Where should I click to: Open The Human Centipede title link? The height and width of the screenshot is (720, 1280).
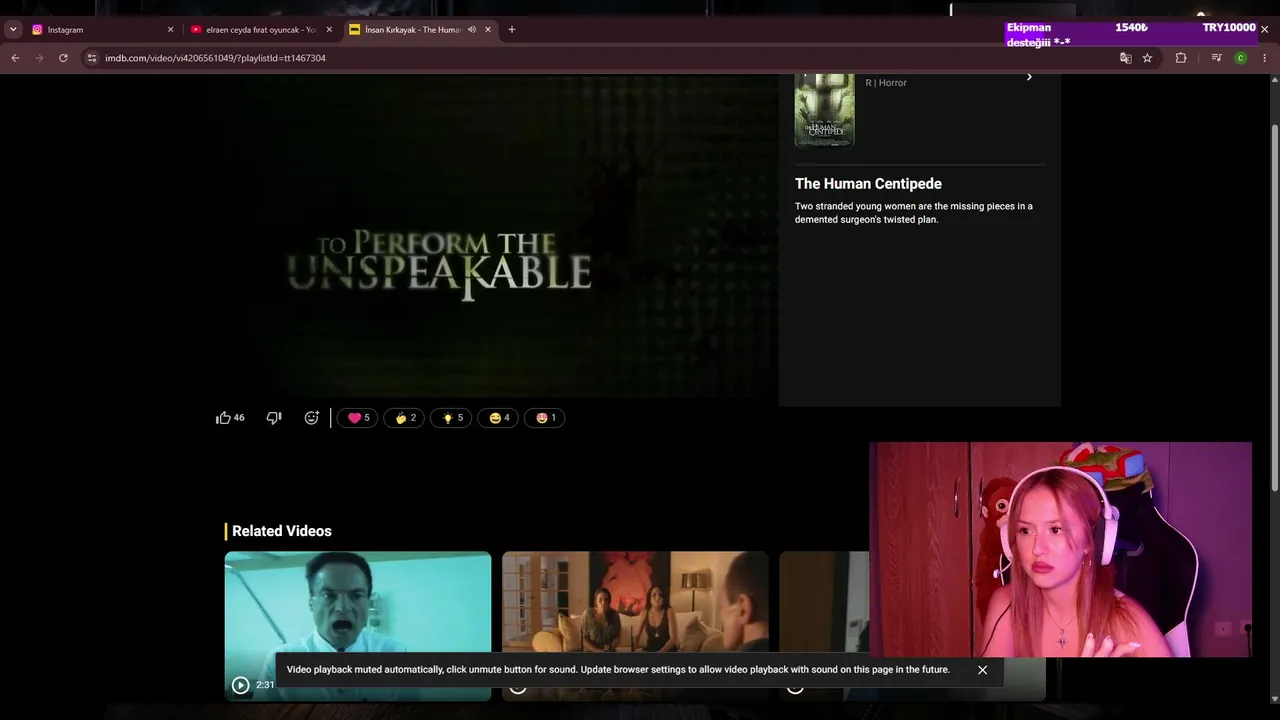(868, 184)
